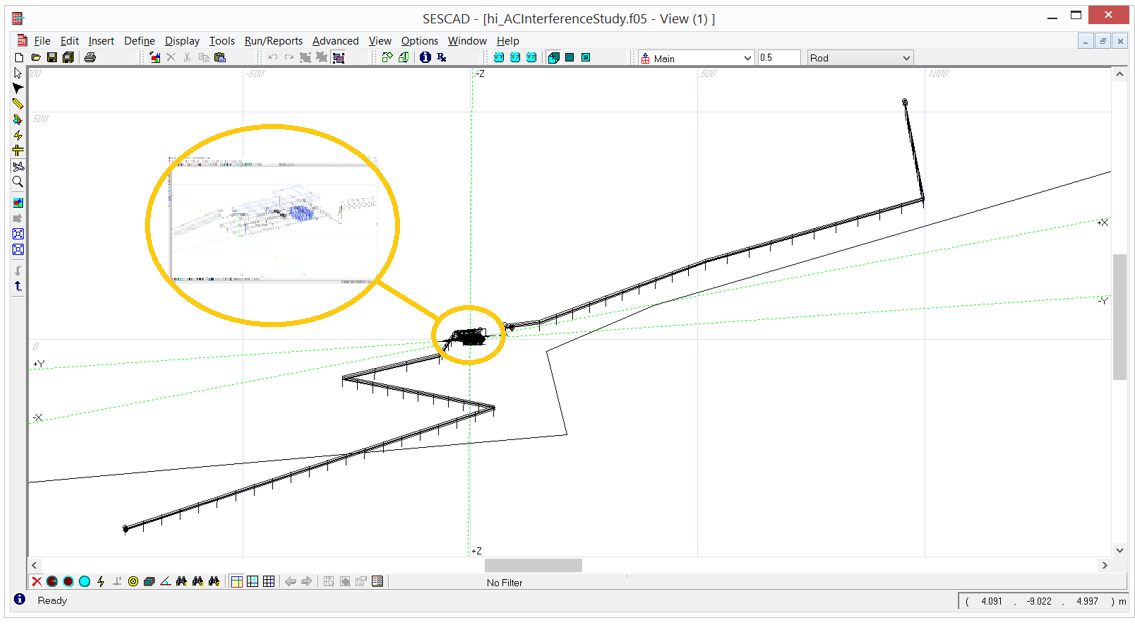Open the Advanced menu
This screenshot has width=1135, height=624.
pos(335,41)
